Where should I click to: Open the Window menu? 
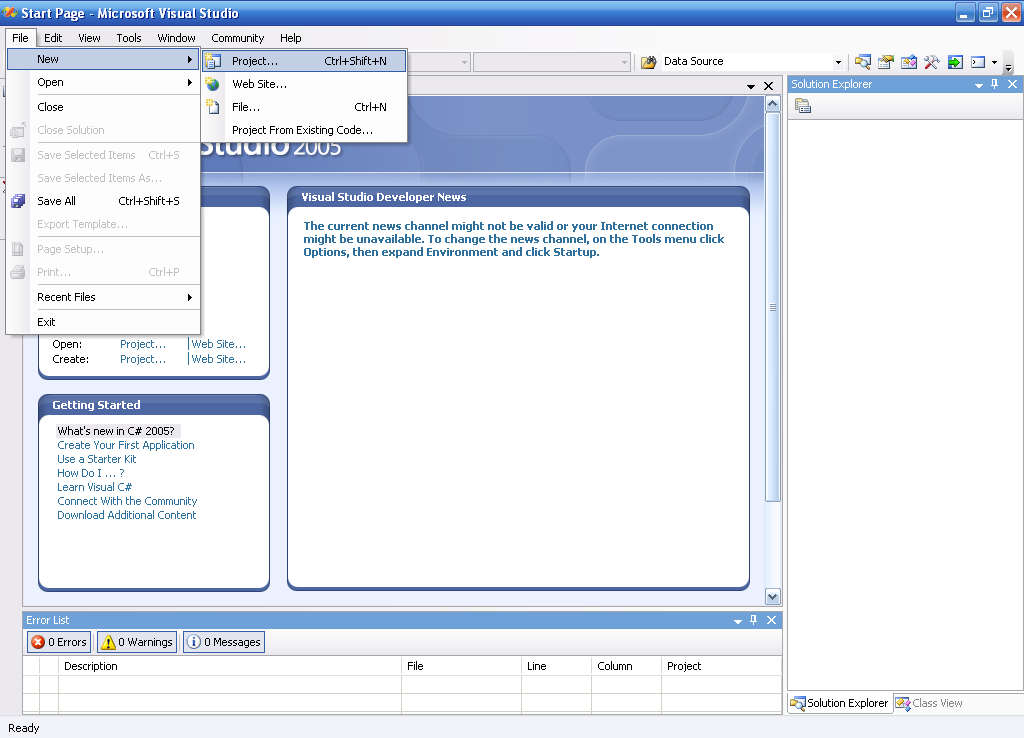click(x=176, y=38)
